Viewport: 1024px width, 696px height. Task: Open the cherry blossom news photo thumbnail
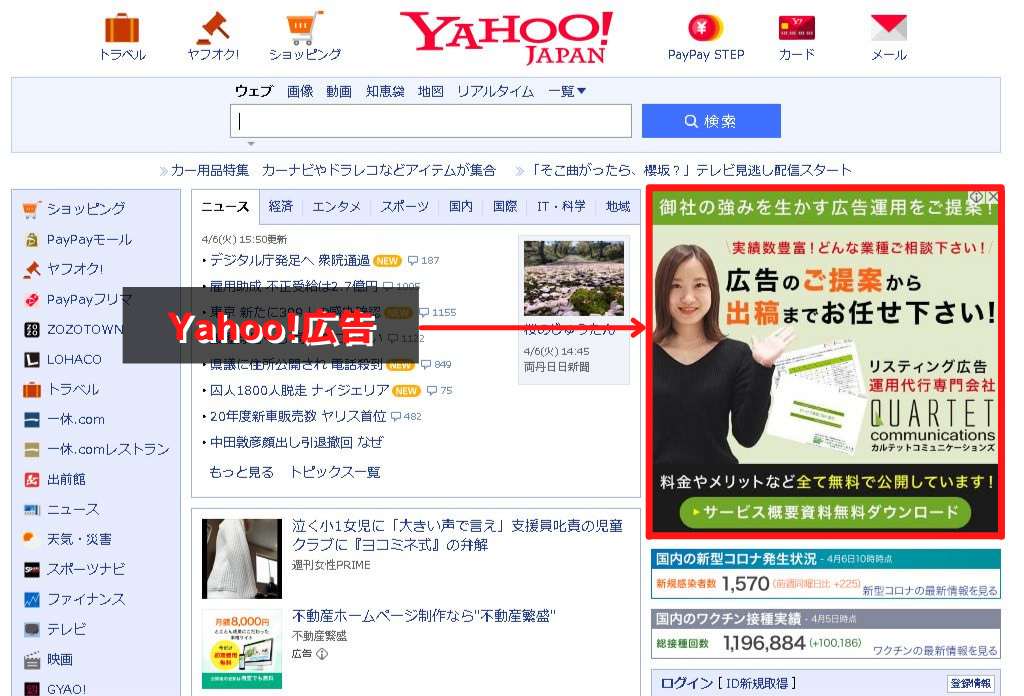[x=573, y=279]
